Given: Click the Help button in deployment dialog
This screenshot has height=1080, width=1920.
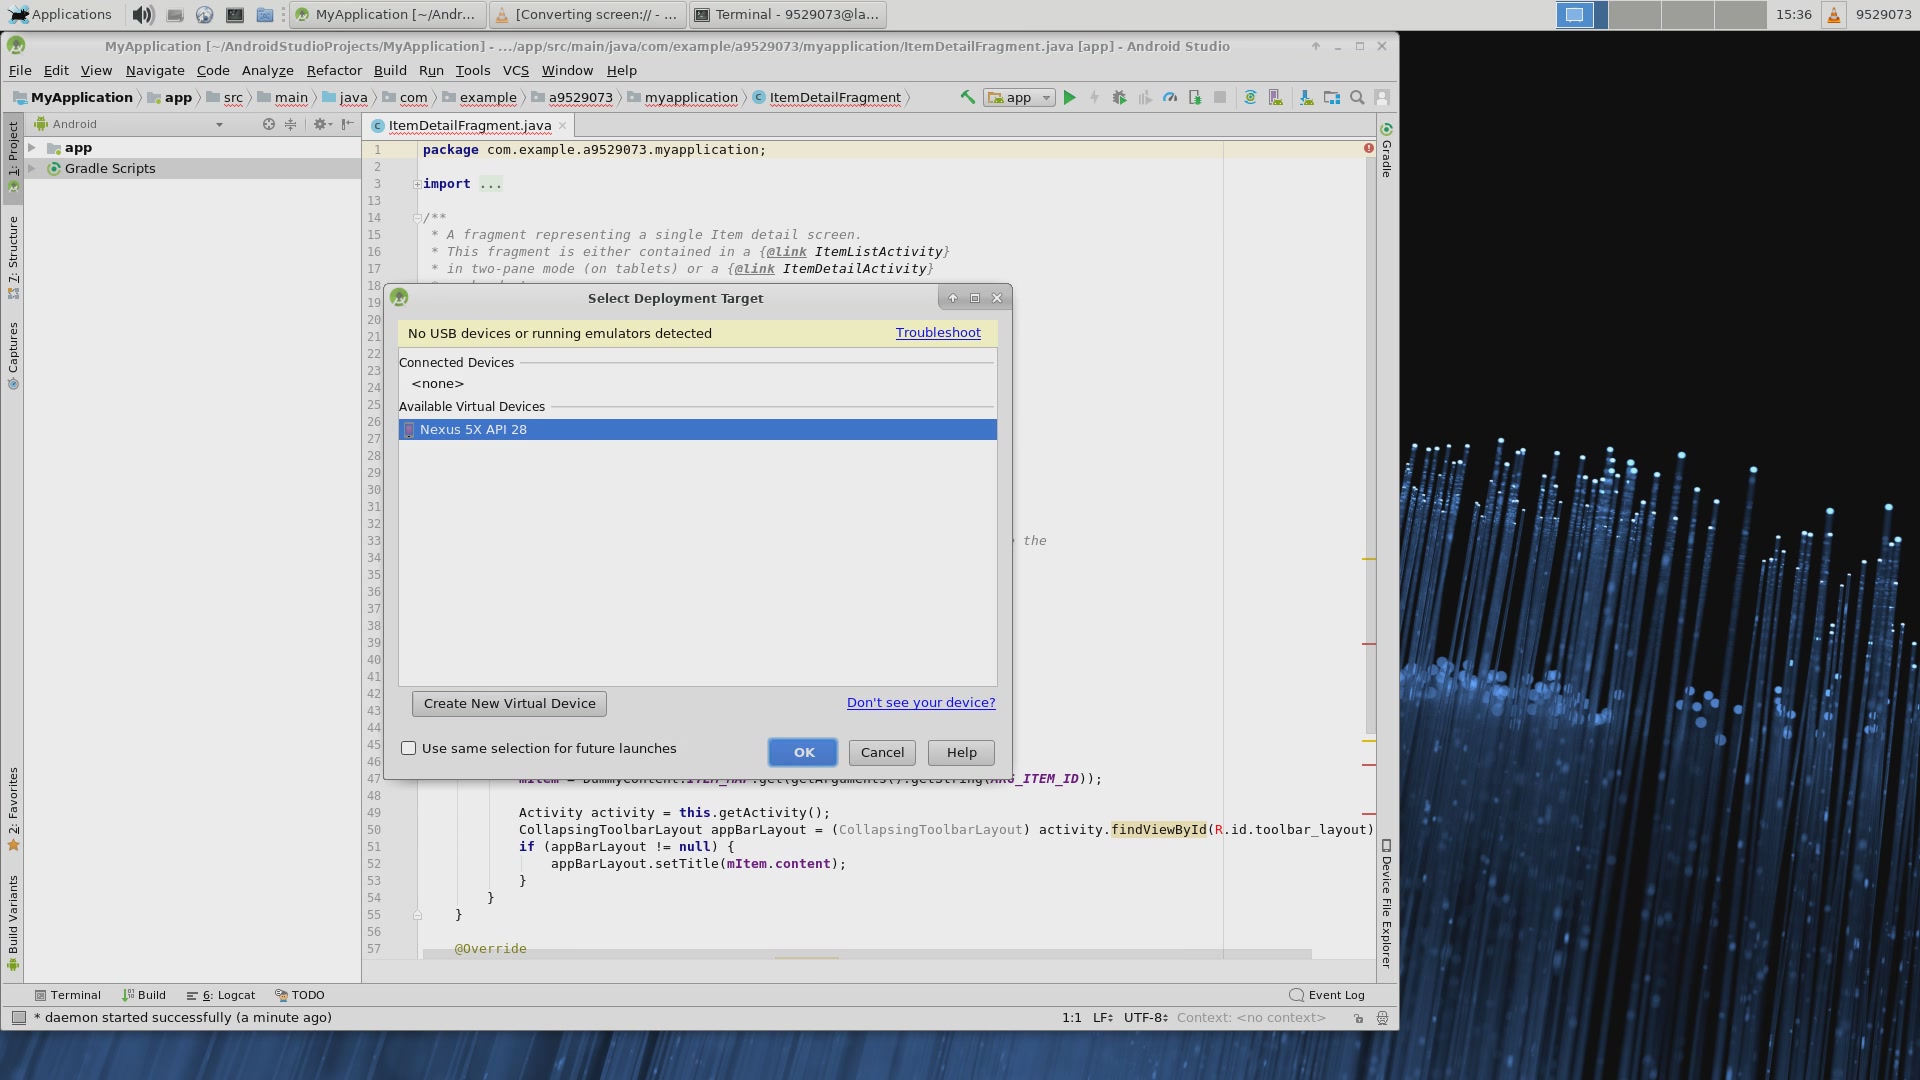Looking at the screenshot, I should coord(961,752).
